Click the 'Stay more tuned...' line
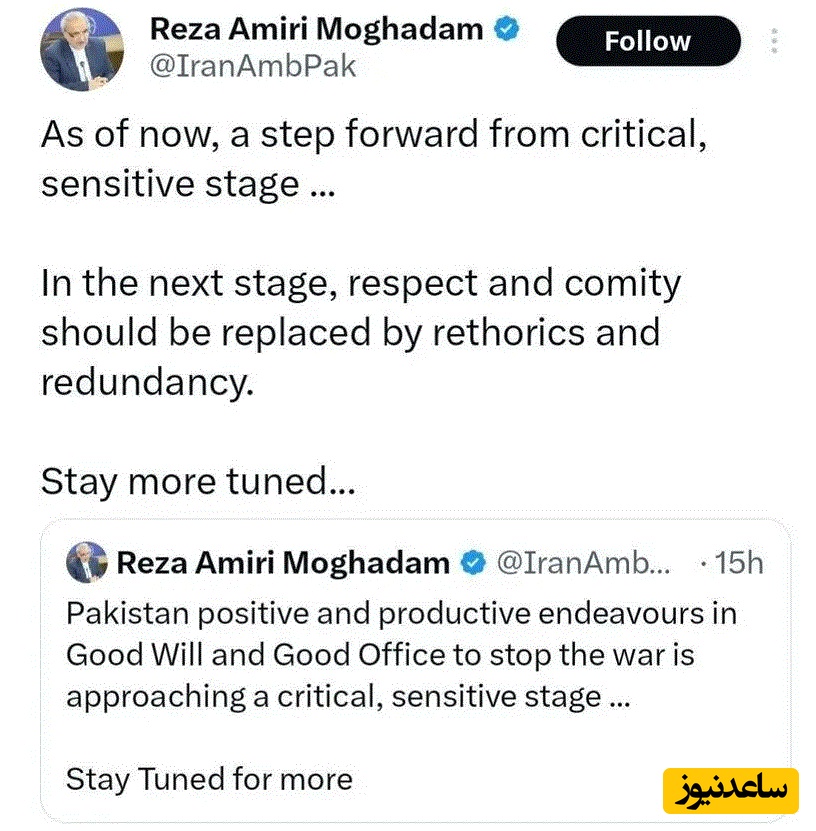 [198, 481]
